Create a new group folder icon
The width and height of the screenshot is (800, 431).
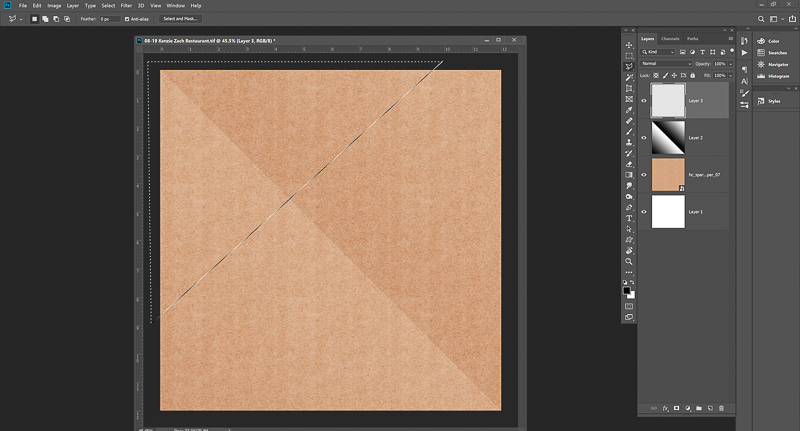699,408
